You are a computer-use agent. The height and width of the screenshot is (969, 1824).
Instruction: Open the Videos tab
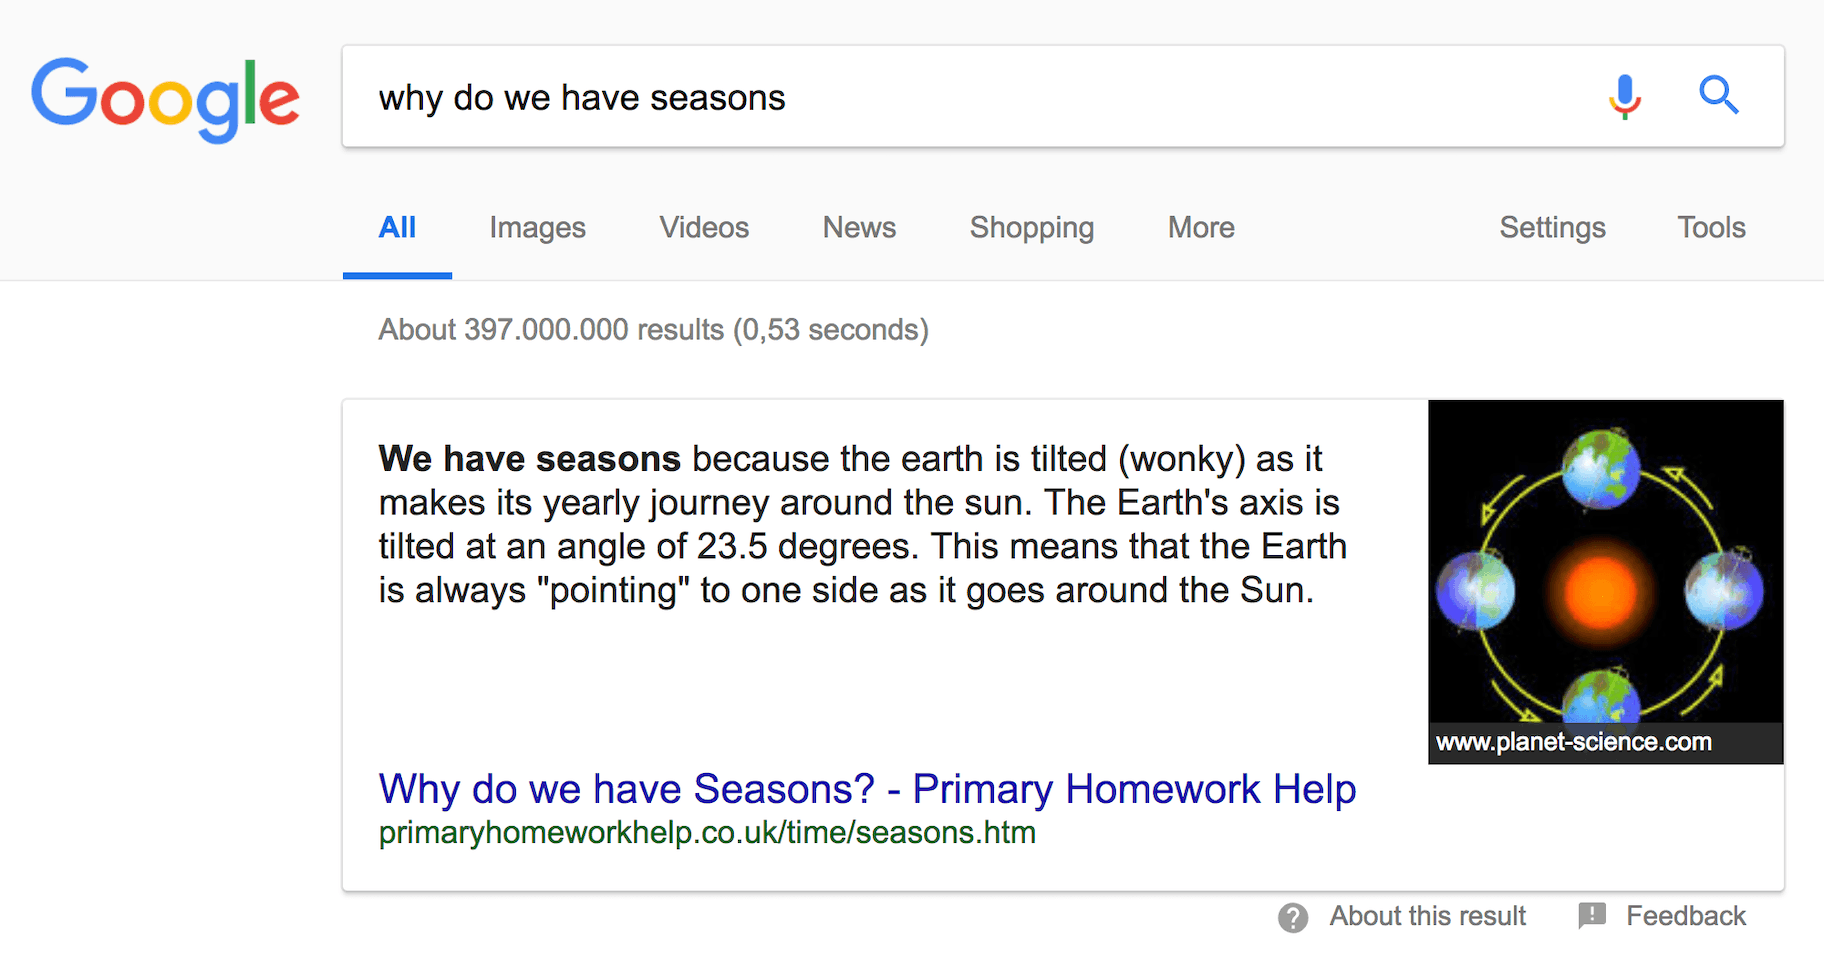pyautogui.click(x=704, y=228)
